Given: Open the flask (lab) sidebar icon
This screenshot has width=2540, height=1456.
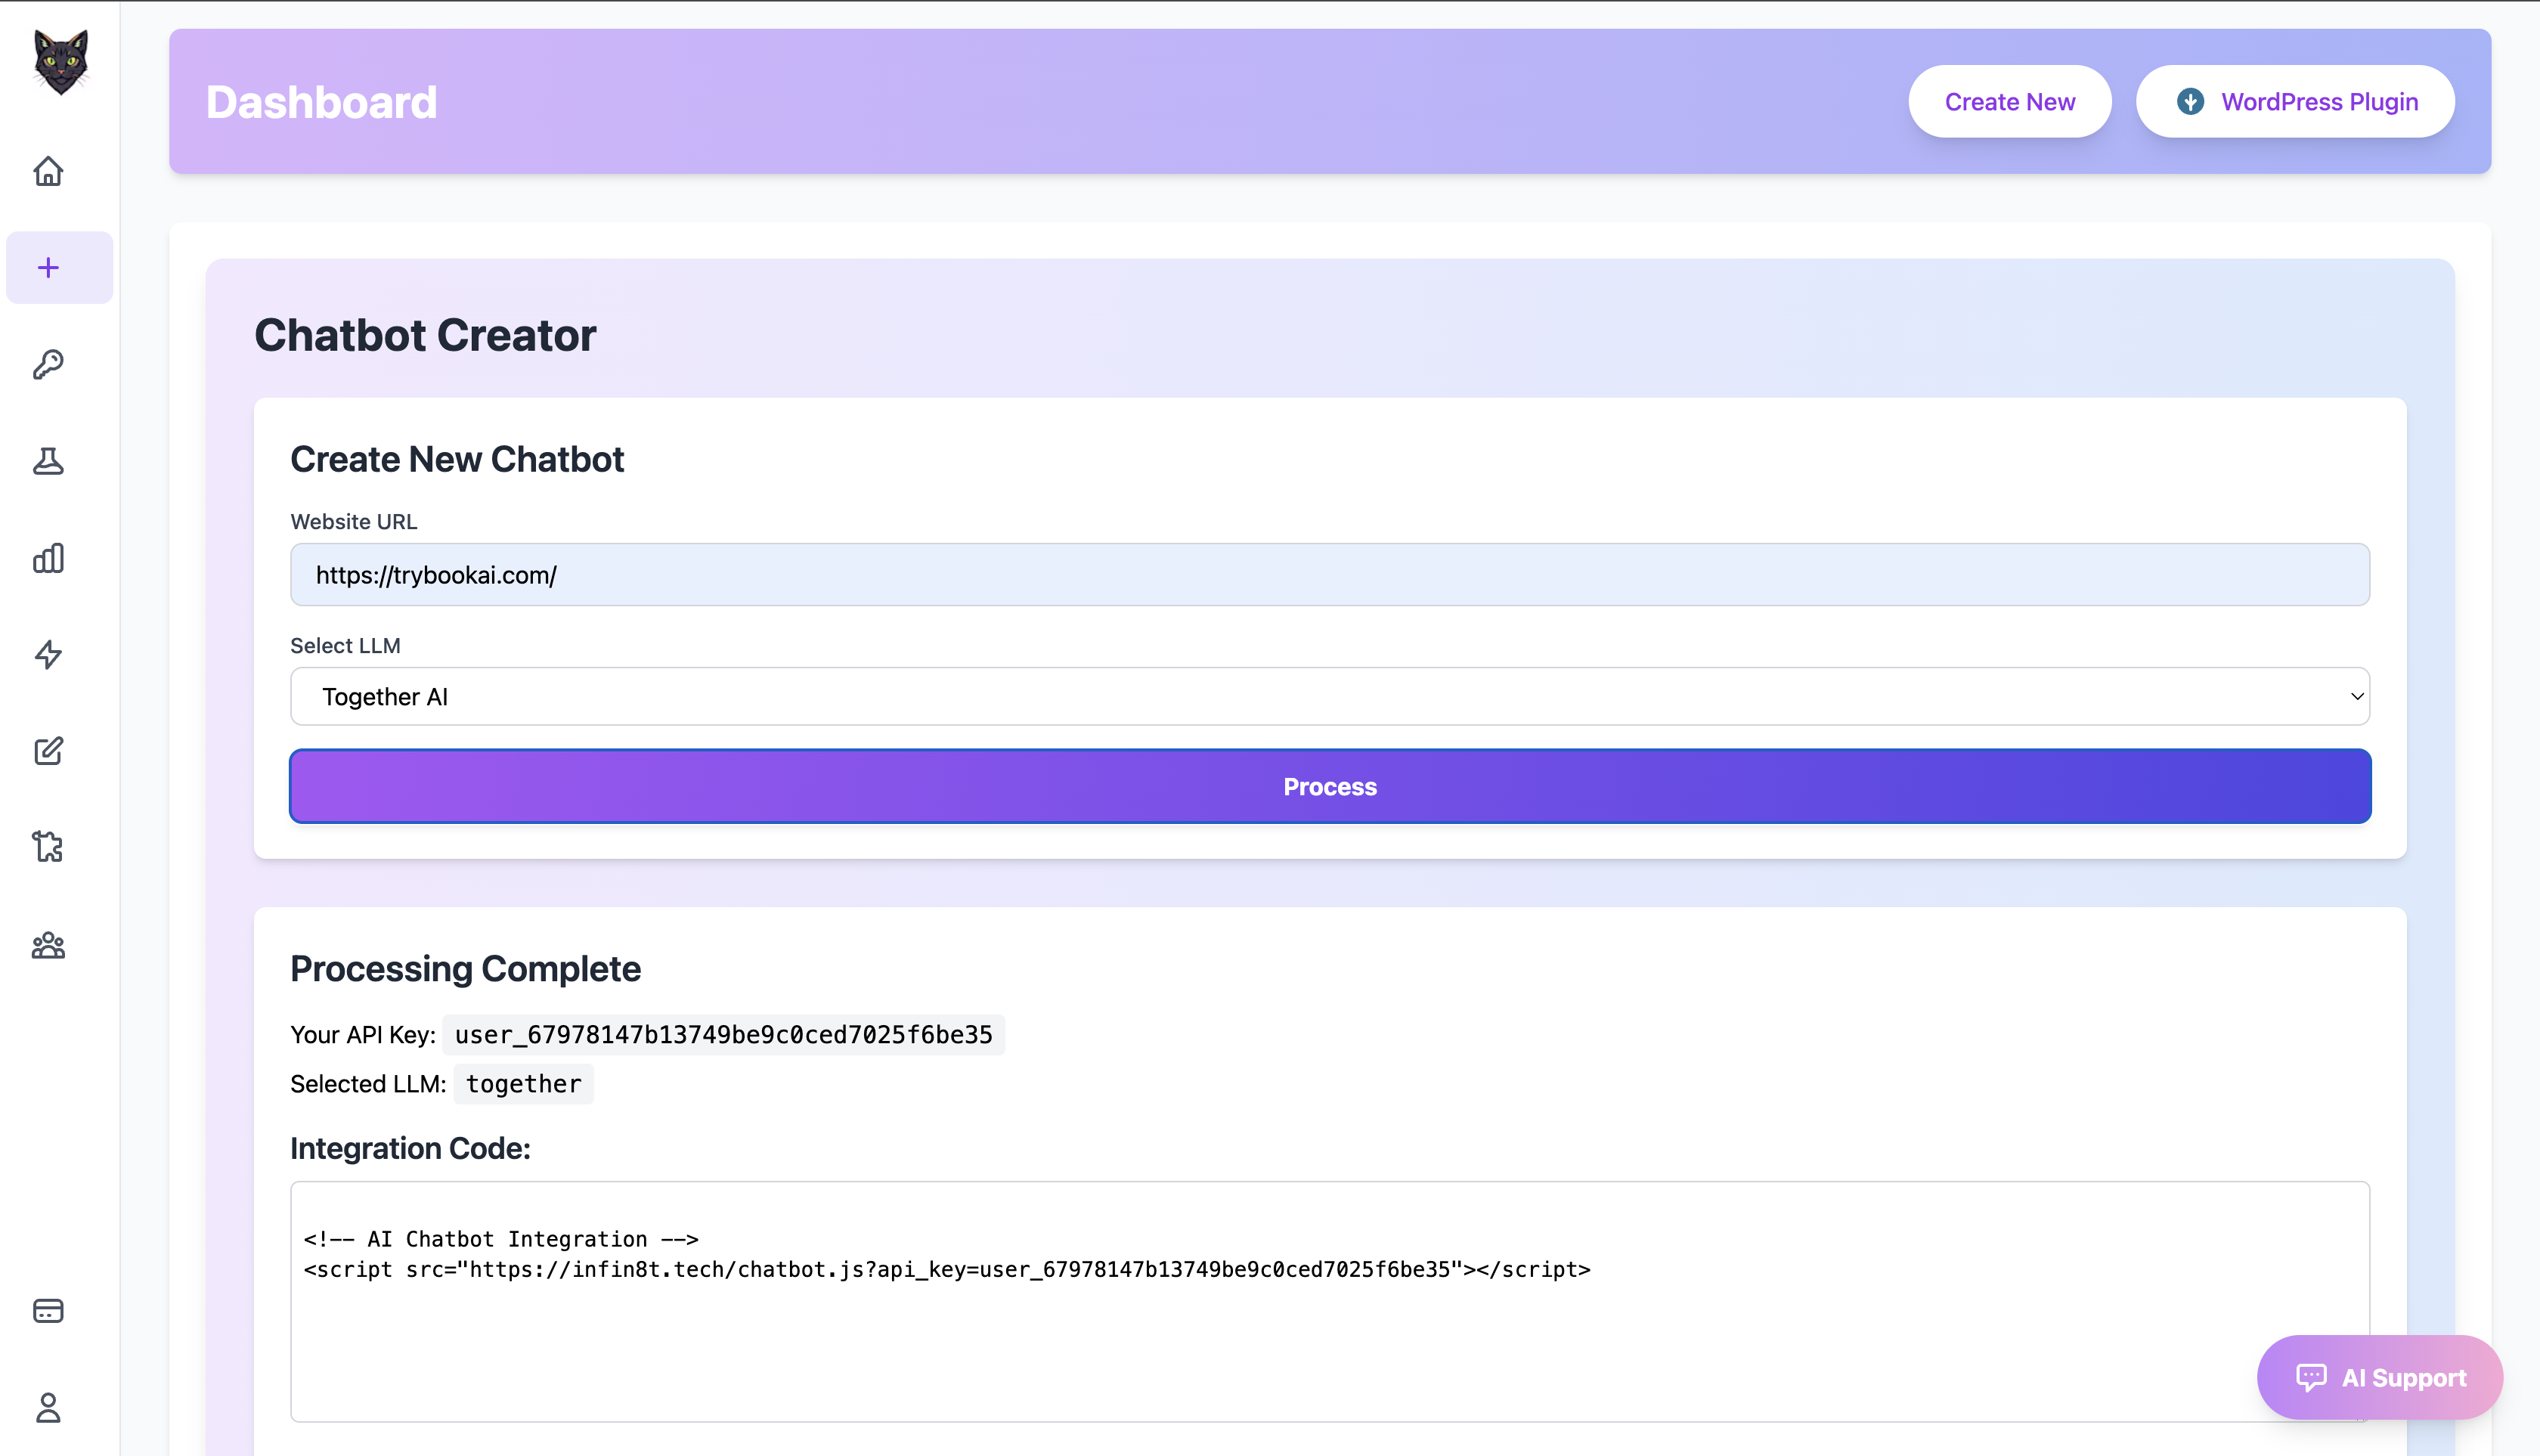Looking at the screenshot, I should [48, 461].
